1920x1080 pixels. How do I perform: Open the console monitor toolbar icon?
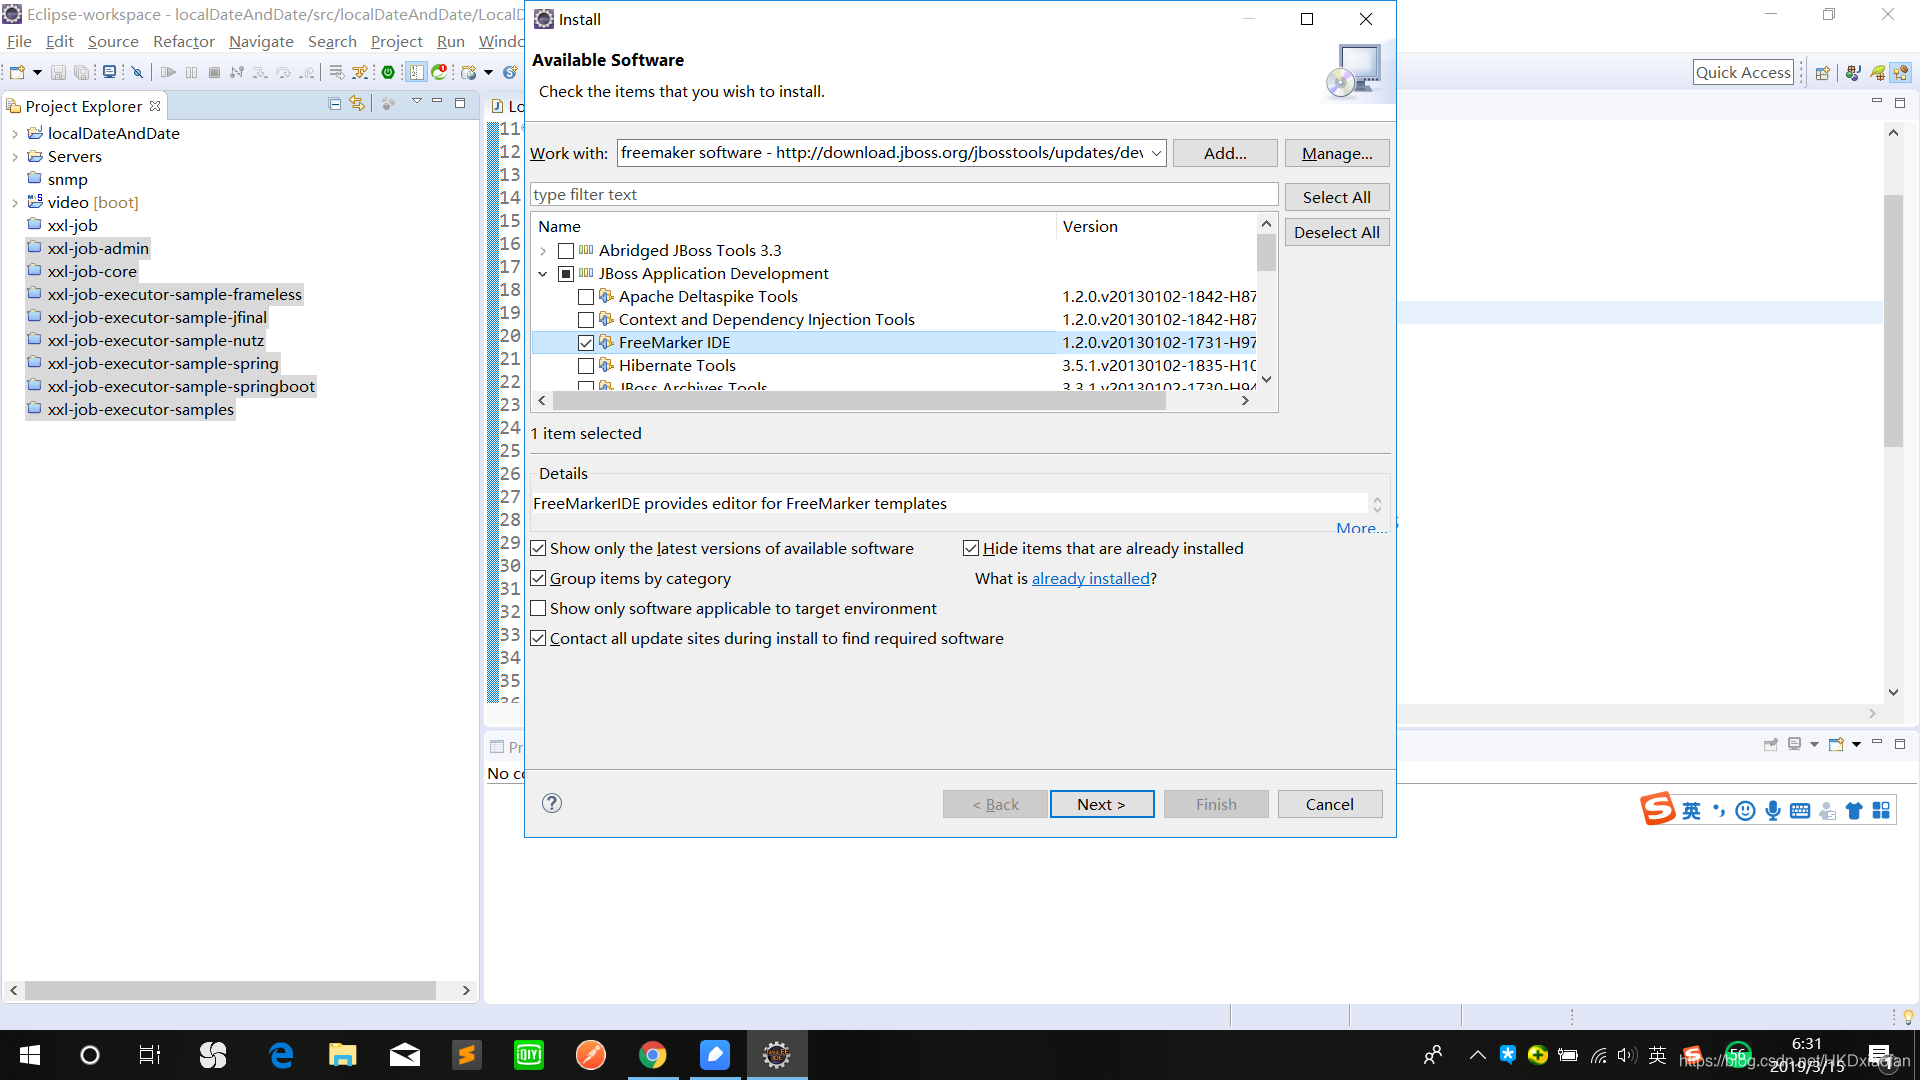pos(110,72)
